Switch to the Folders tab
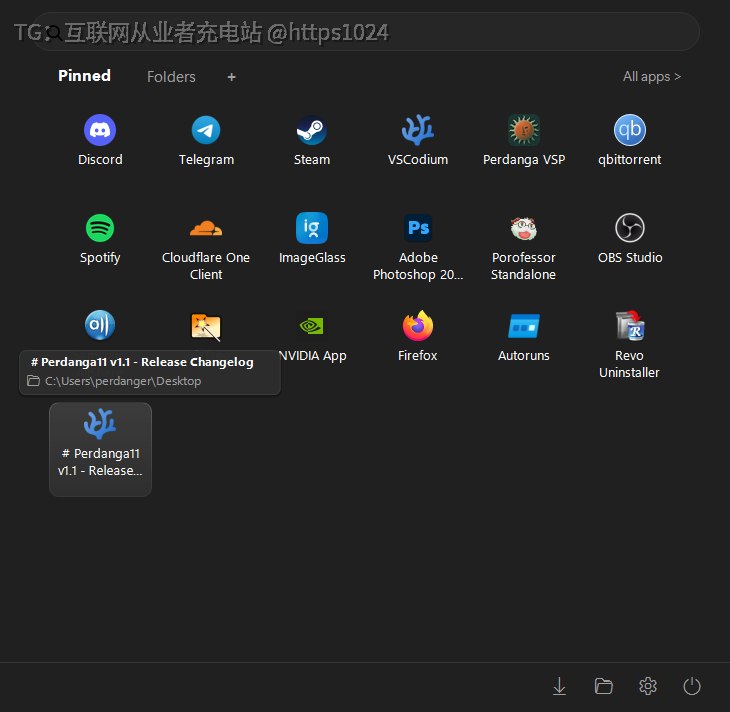The image size is (730, 712). pos(171,77)
